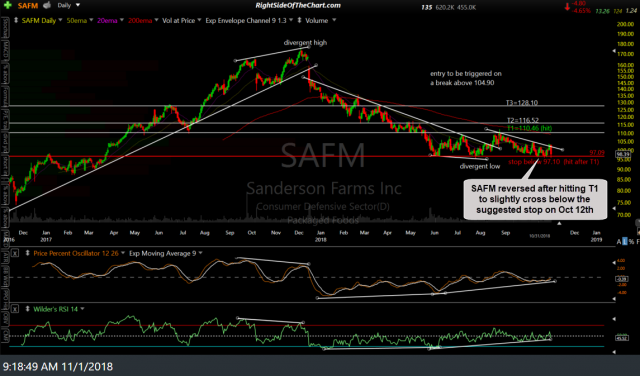
Task: Click the T1=110.46 (hit) target label
Action: coord(529,128)
